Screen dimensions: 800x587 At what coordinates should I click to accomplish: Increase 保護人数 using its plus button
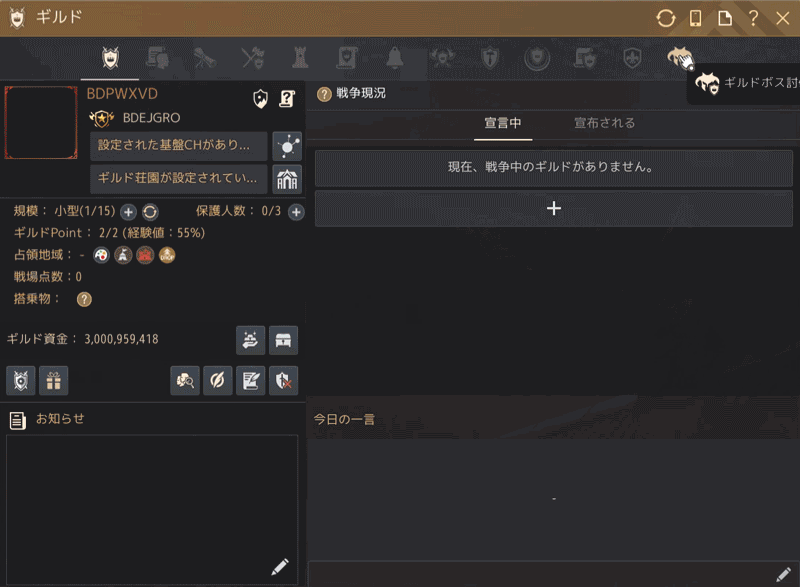296,212
